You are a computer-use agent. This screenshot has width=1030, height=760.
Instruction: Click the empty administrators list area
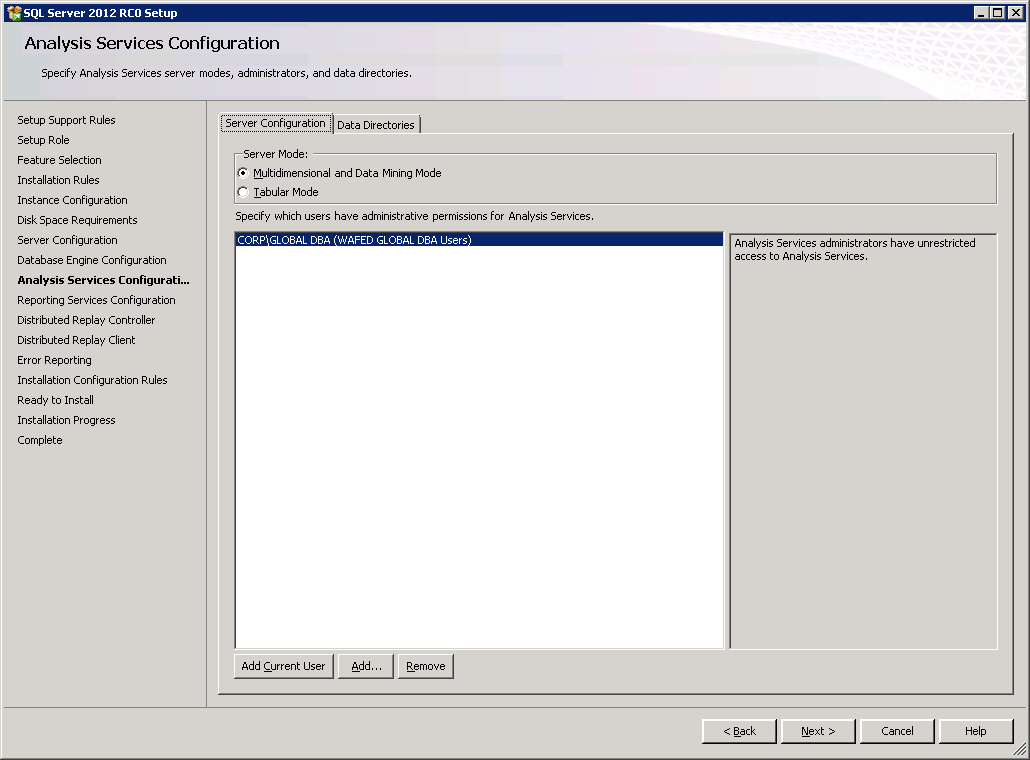[478, 450]
